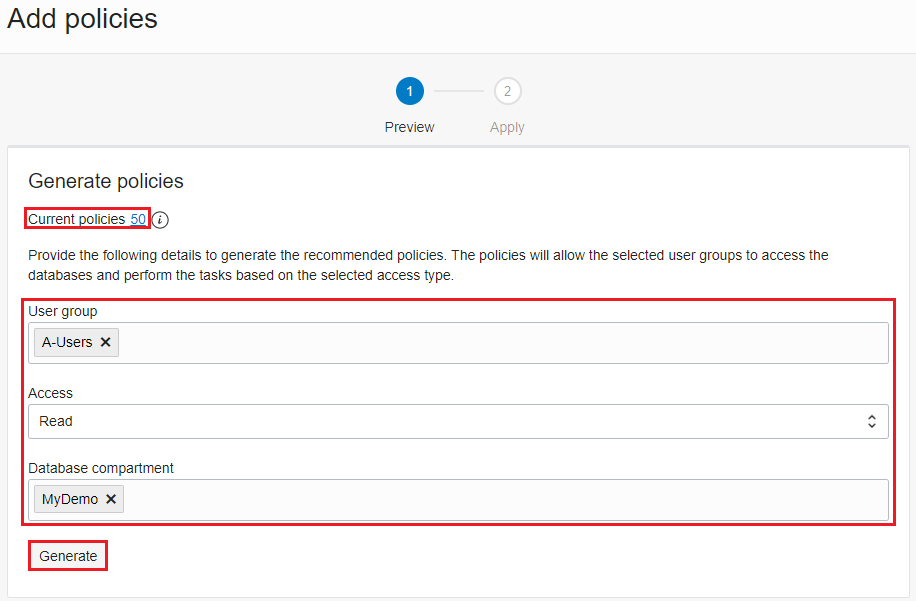Open the 50 policies link

[x=139, y=219]
